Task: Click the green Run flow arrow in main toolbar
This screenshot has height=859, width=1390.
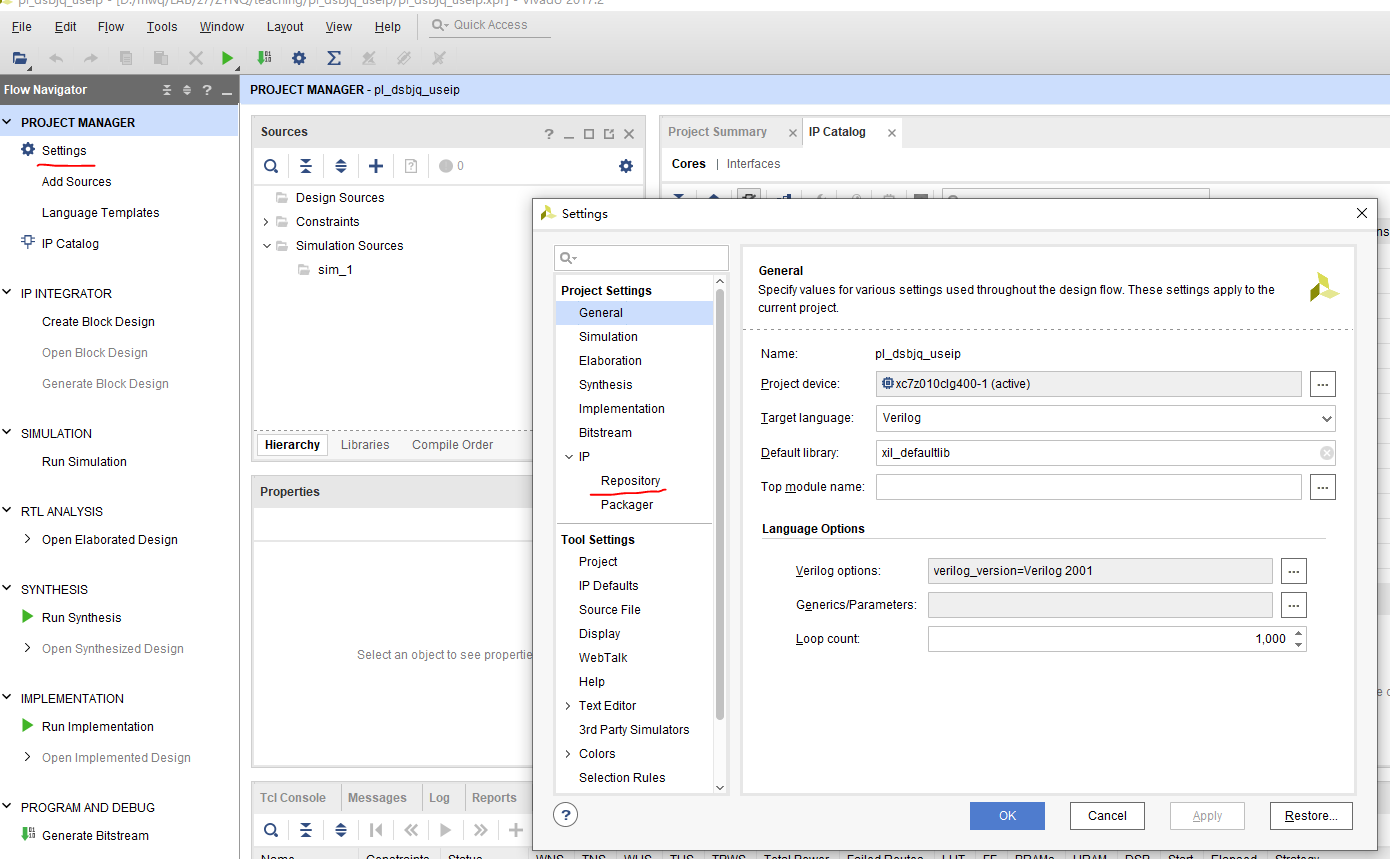Action: coord(228,58)
